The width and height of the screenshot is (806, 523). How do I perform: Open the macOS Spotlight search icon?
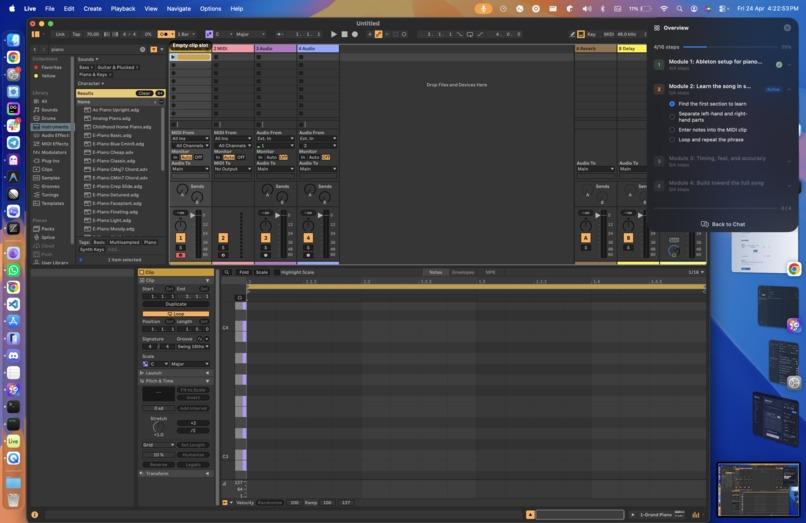click(x=680, y=9)
